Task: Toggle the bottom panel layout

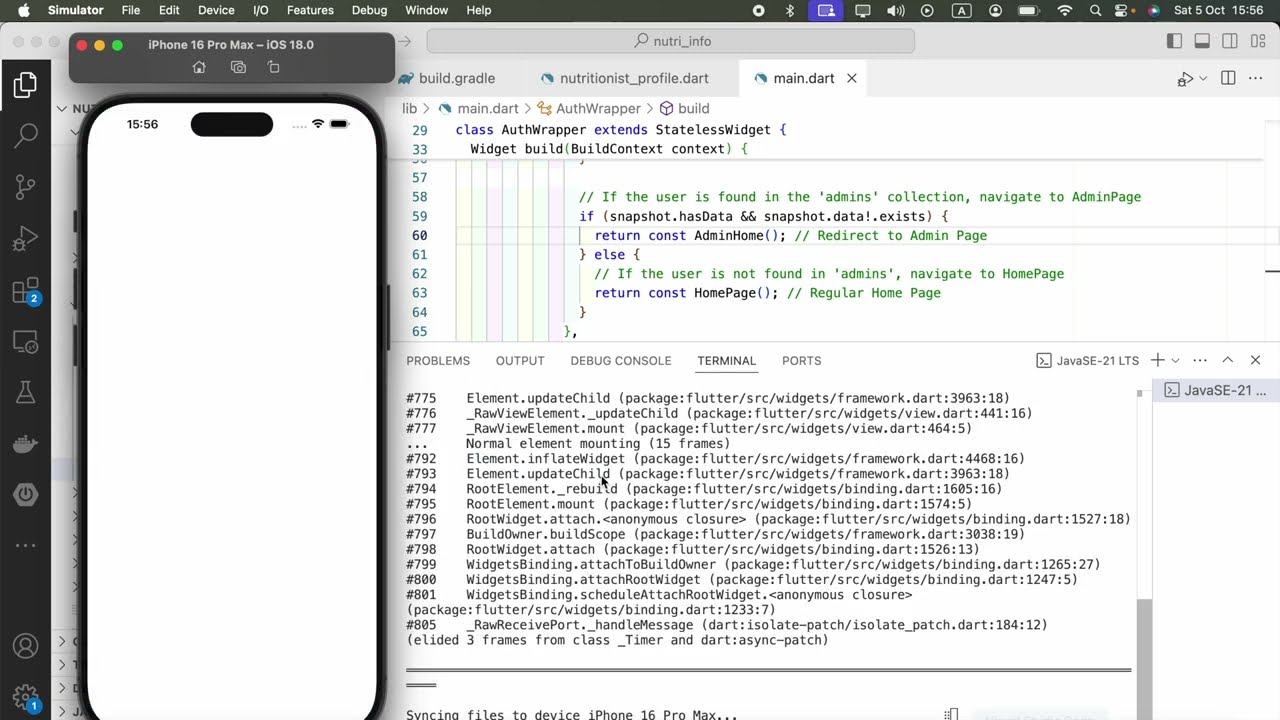Action: (1203, 41)
